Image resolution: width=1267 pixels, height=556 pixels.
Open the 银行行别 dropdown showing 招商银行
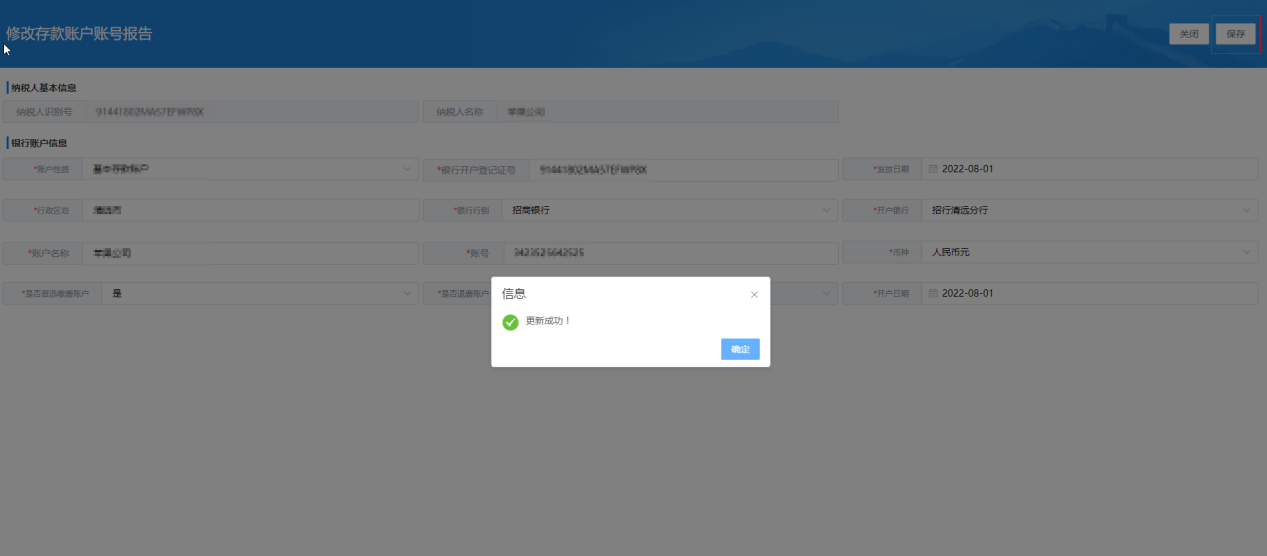click(826, 211)
